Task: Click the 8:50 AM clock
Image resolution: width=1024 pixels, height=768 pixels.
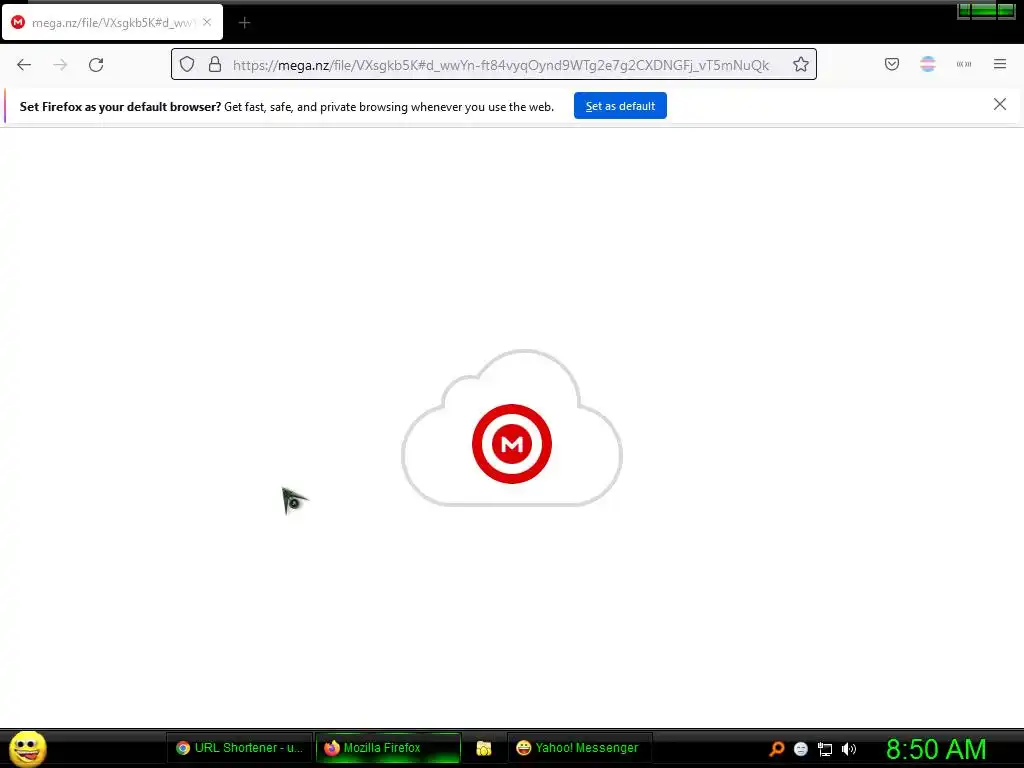Action: [x=936, y=749]
